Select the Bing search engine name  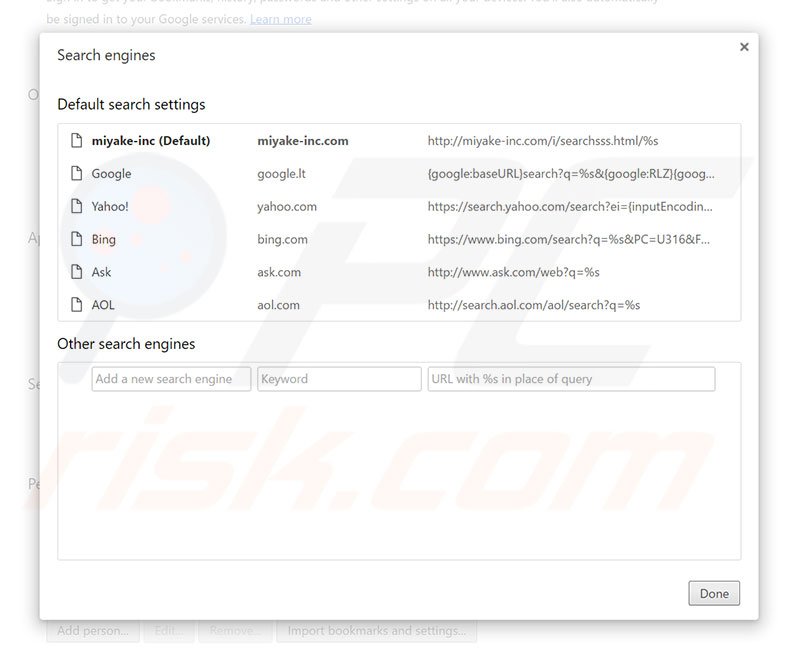(104, 239)
